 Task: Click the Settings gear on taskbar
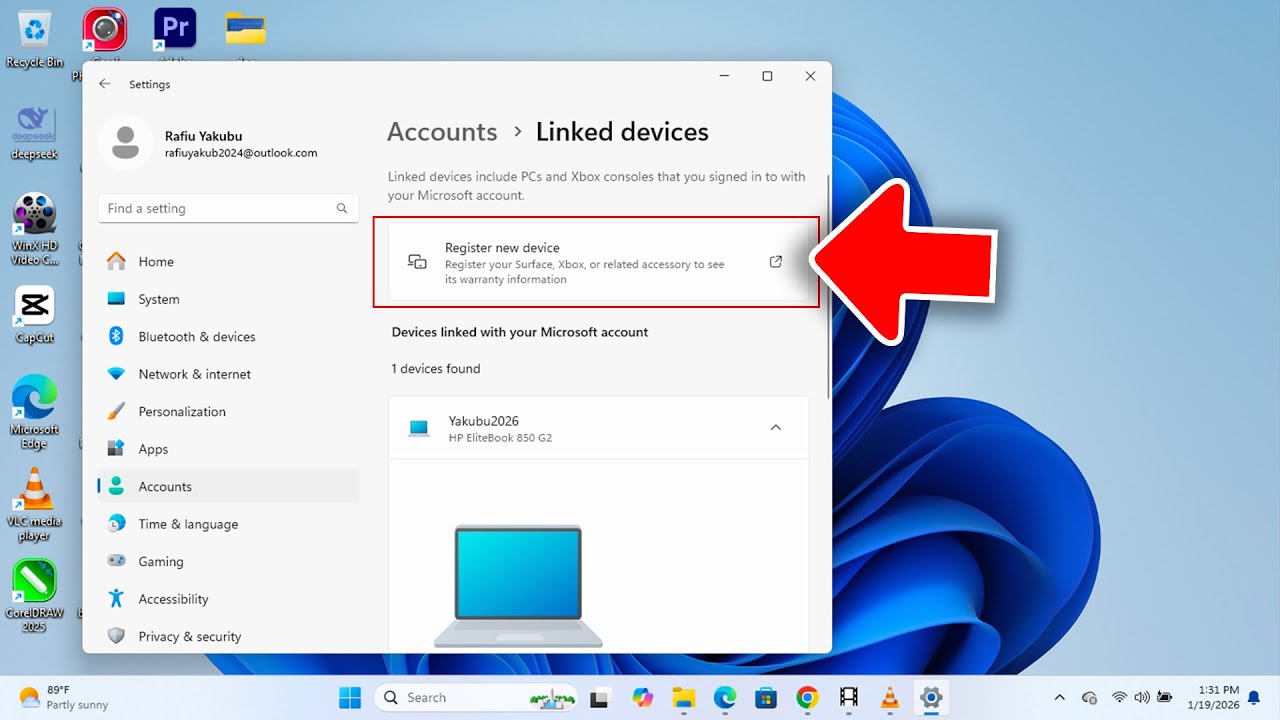tap(931, 697)
